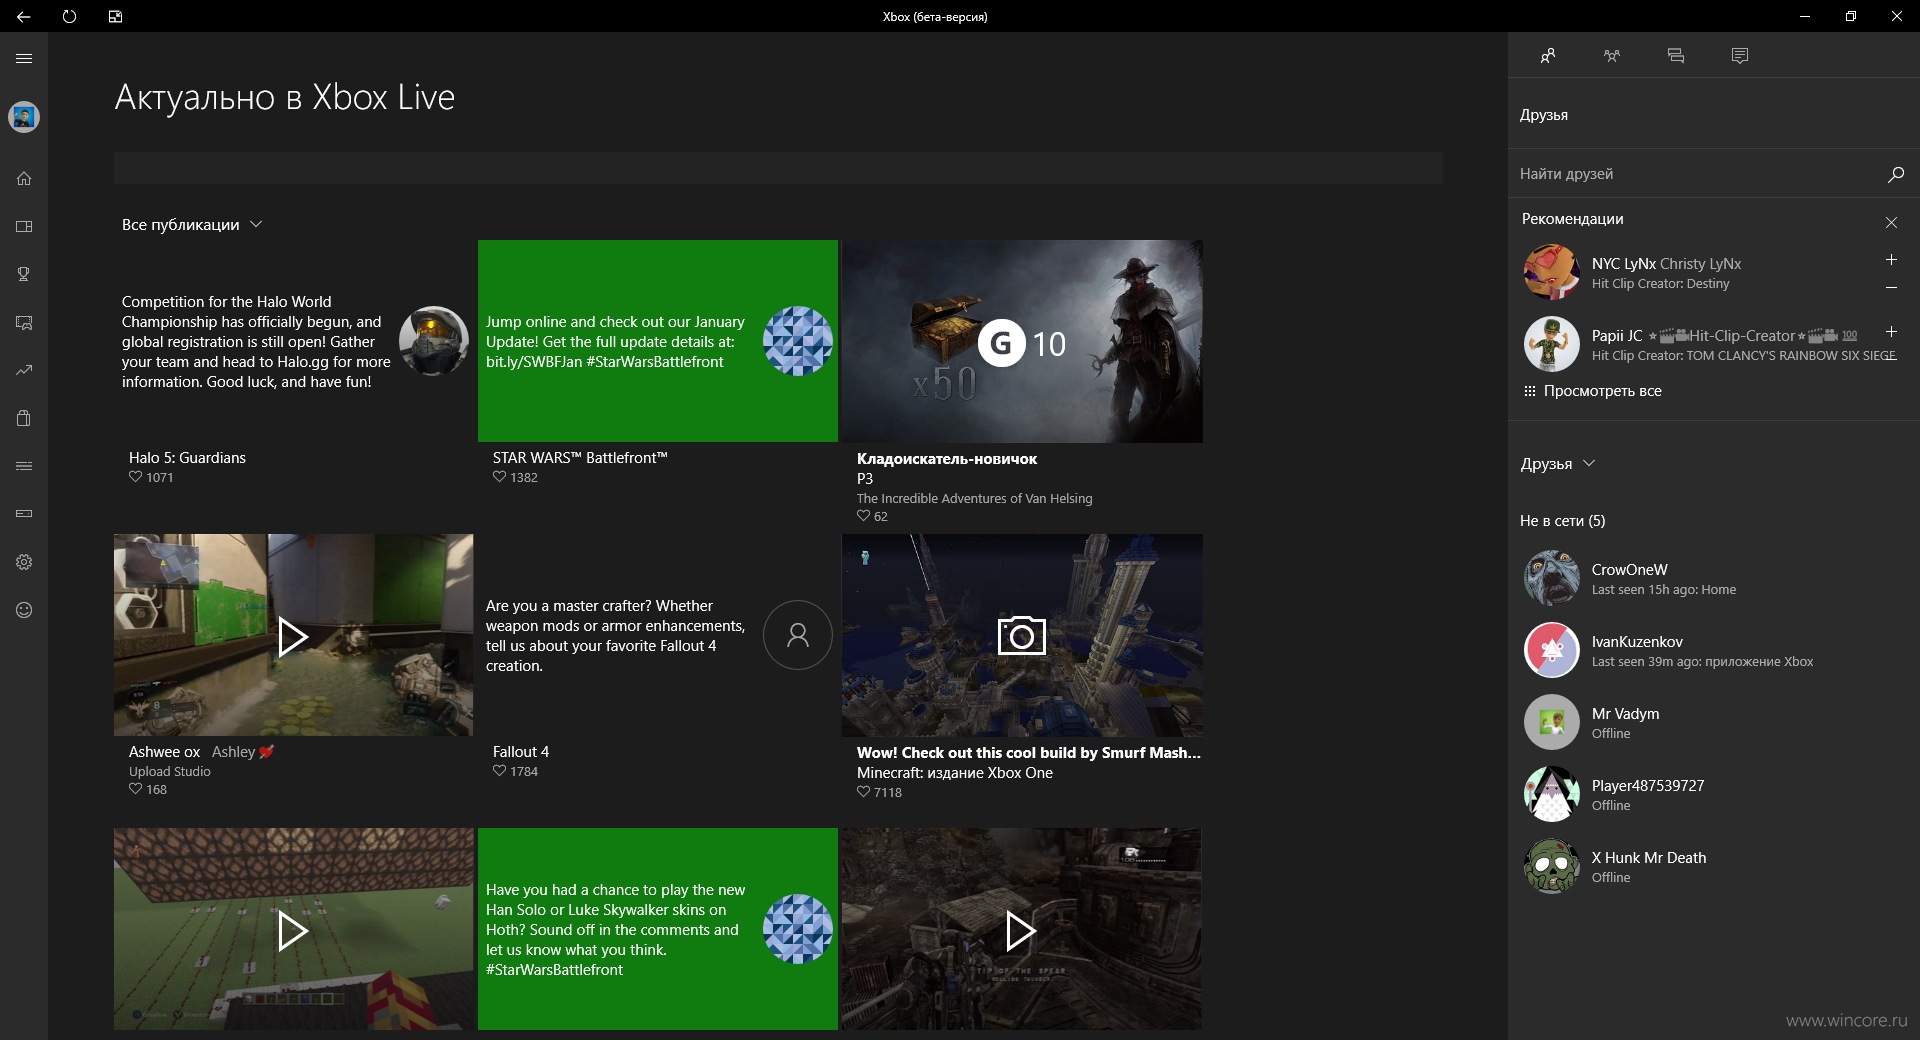Screen dimensions: 1920x1040
Task: Open Game DVR sidebar icon
Action: pos(24,322)
